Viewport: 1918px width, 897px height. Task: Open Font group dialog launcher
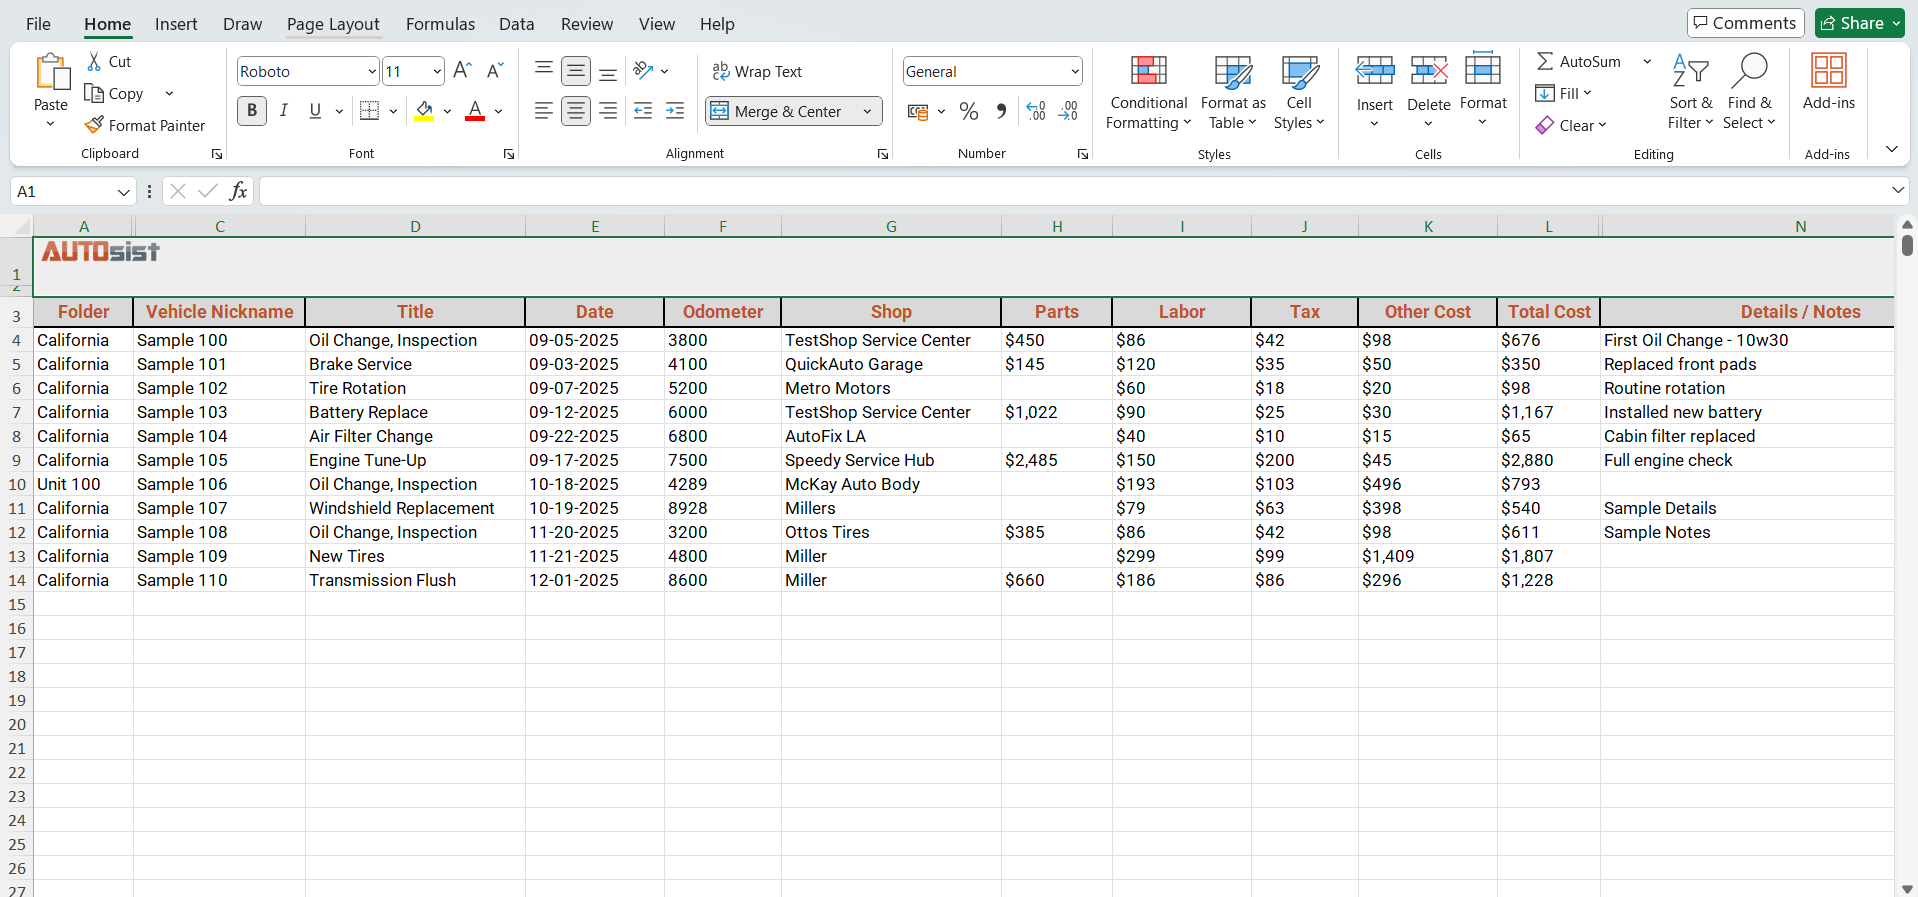[x=509, y=154]
